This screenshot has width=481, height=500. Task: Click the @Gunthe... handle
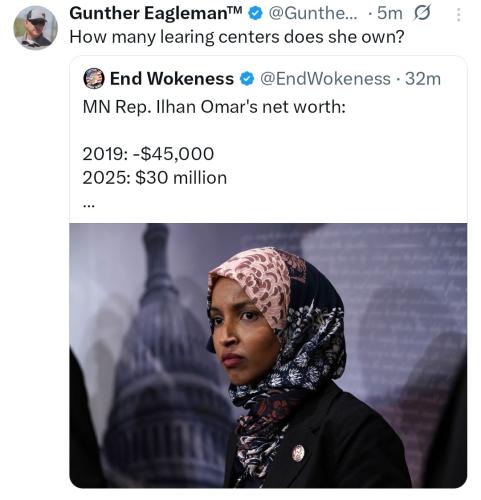coord(313,14)
